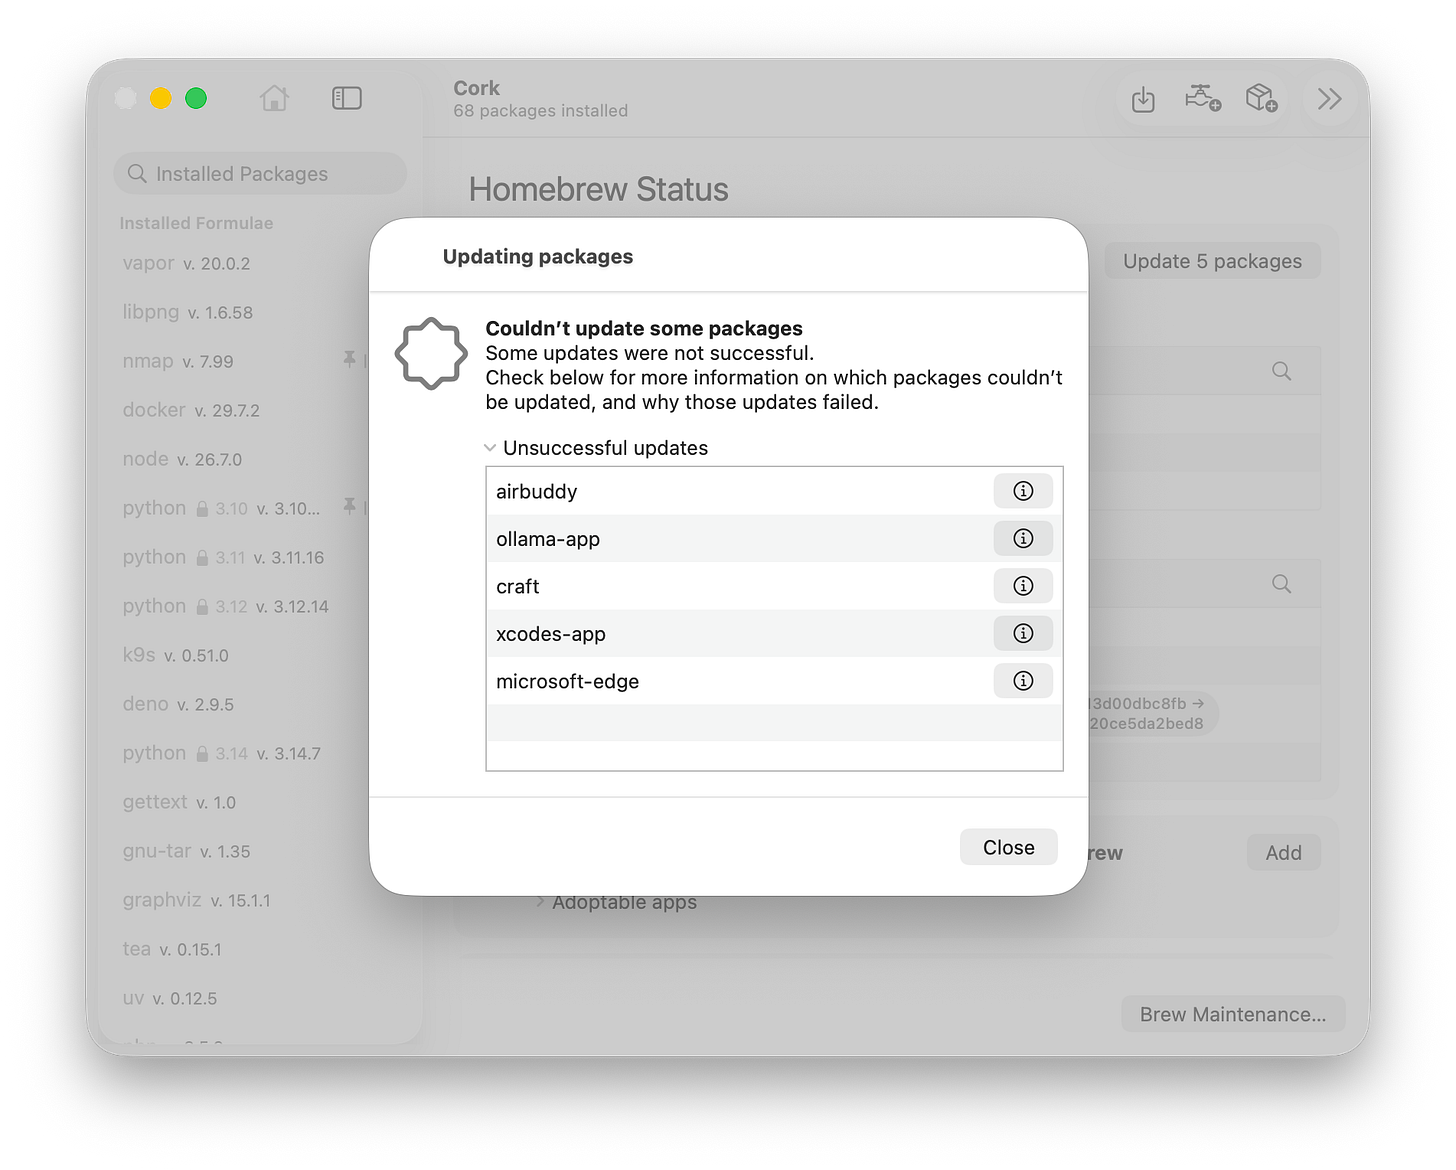Screen dimensions: 1456x1170
Task: Click the xcodes-app row text
Action: (x=551, y=634)
